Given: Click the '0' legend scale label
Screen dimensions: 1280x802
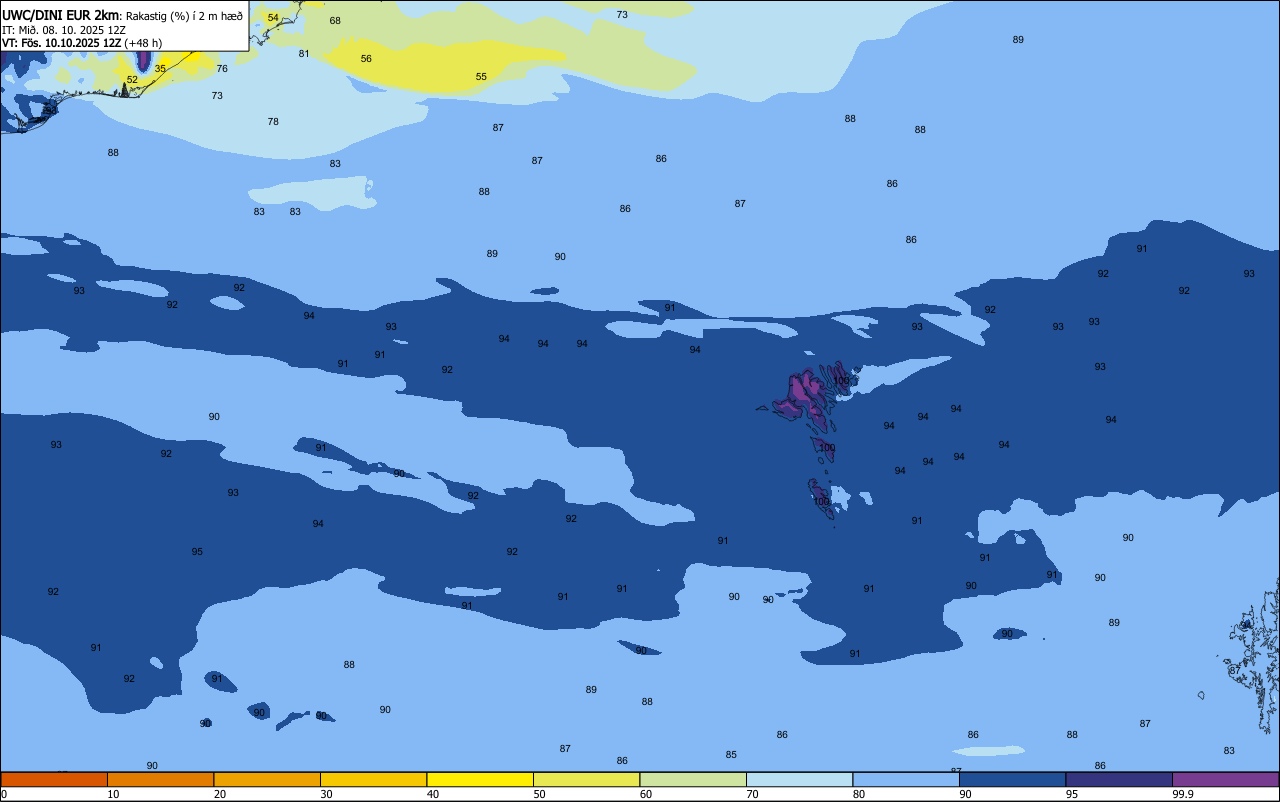Looking at the screenshot, I should (4, 794).
